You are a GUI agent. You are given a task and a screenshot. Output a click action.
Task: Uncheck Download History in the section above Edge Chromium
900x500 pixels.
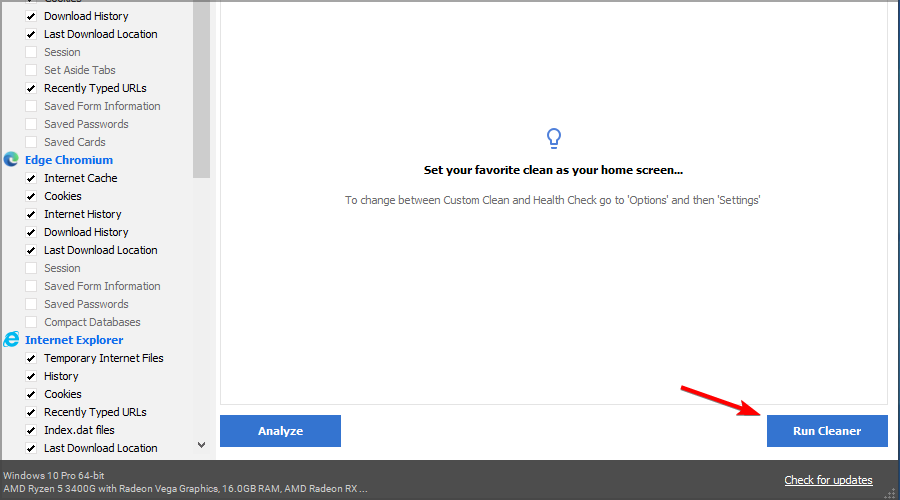[31, 17]
